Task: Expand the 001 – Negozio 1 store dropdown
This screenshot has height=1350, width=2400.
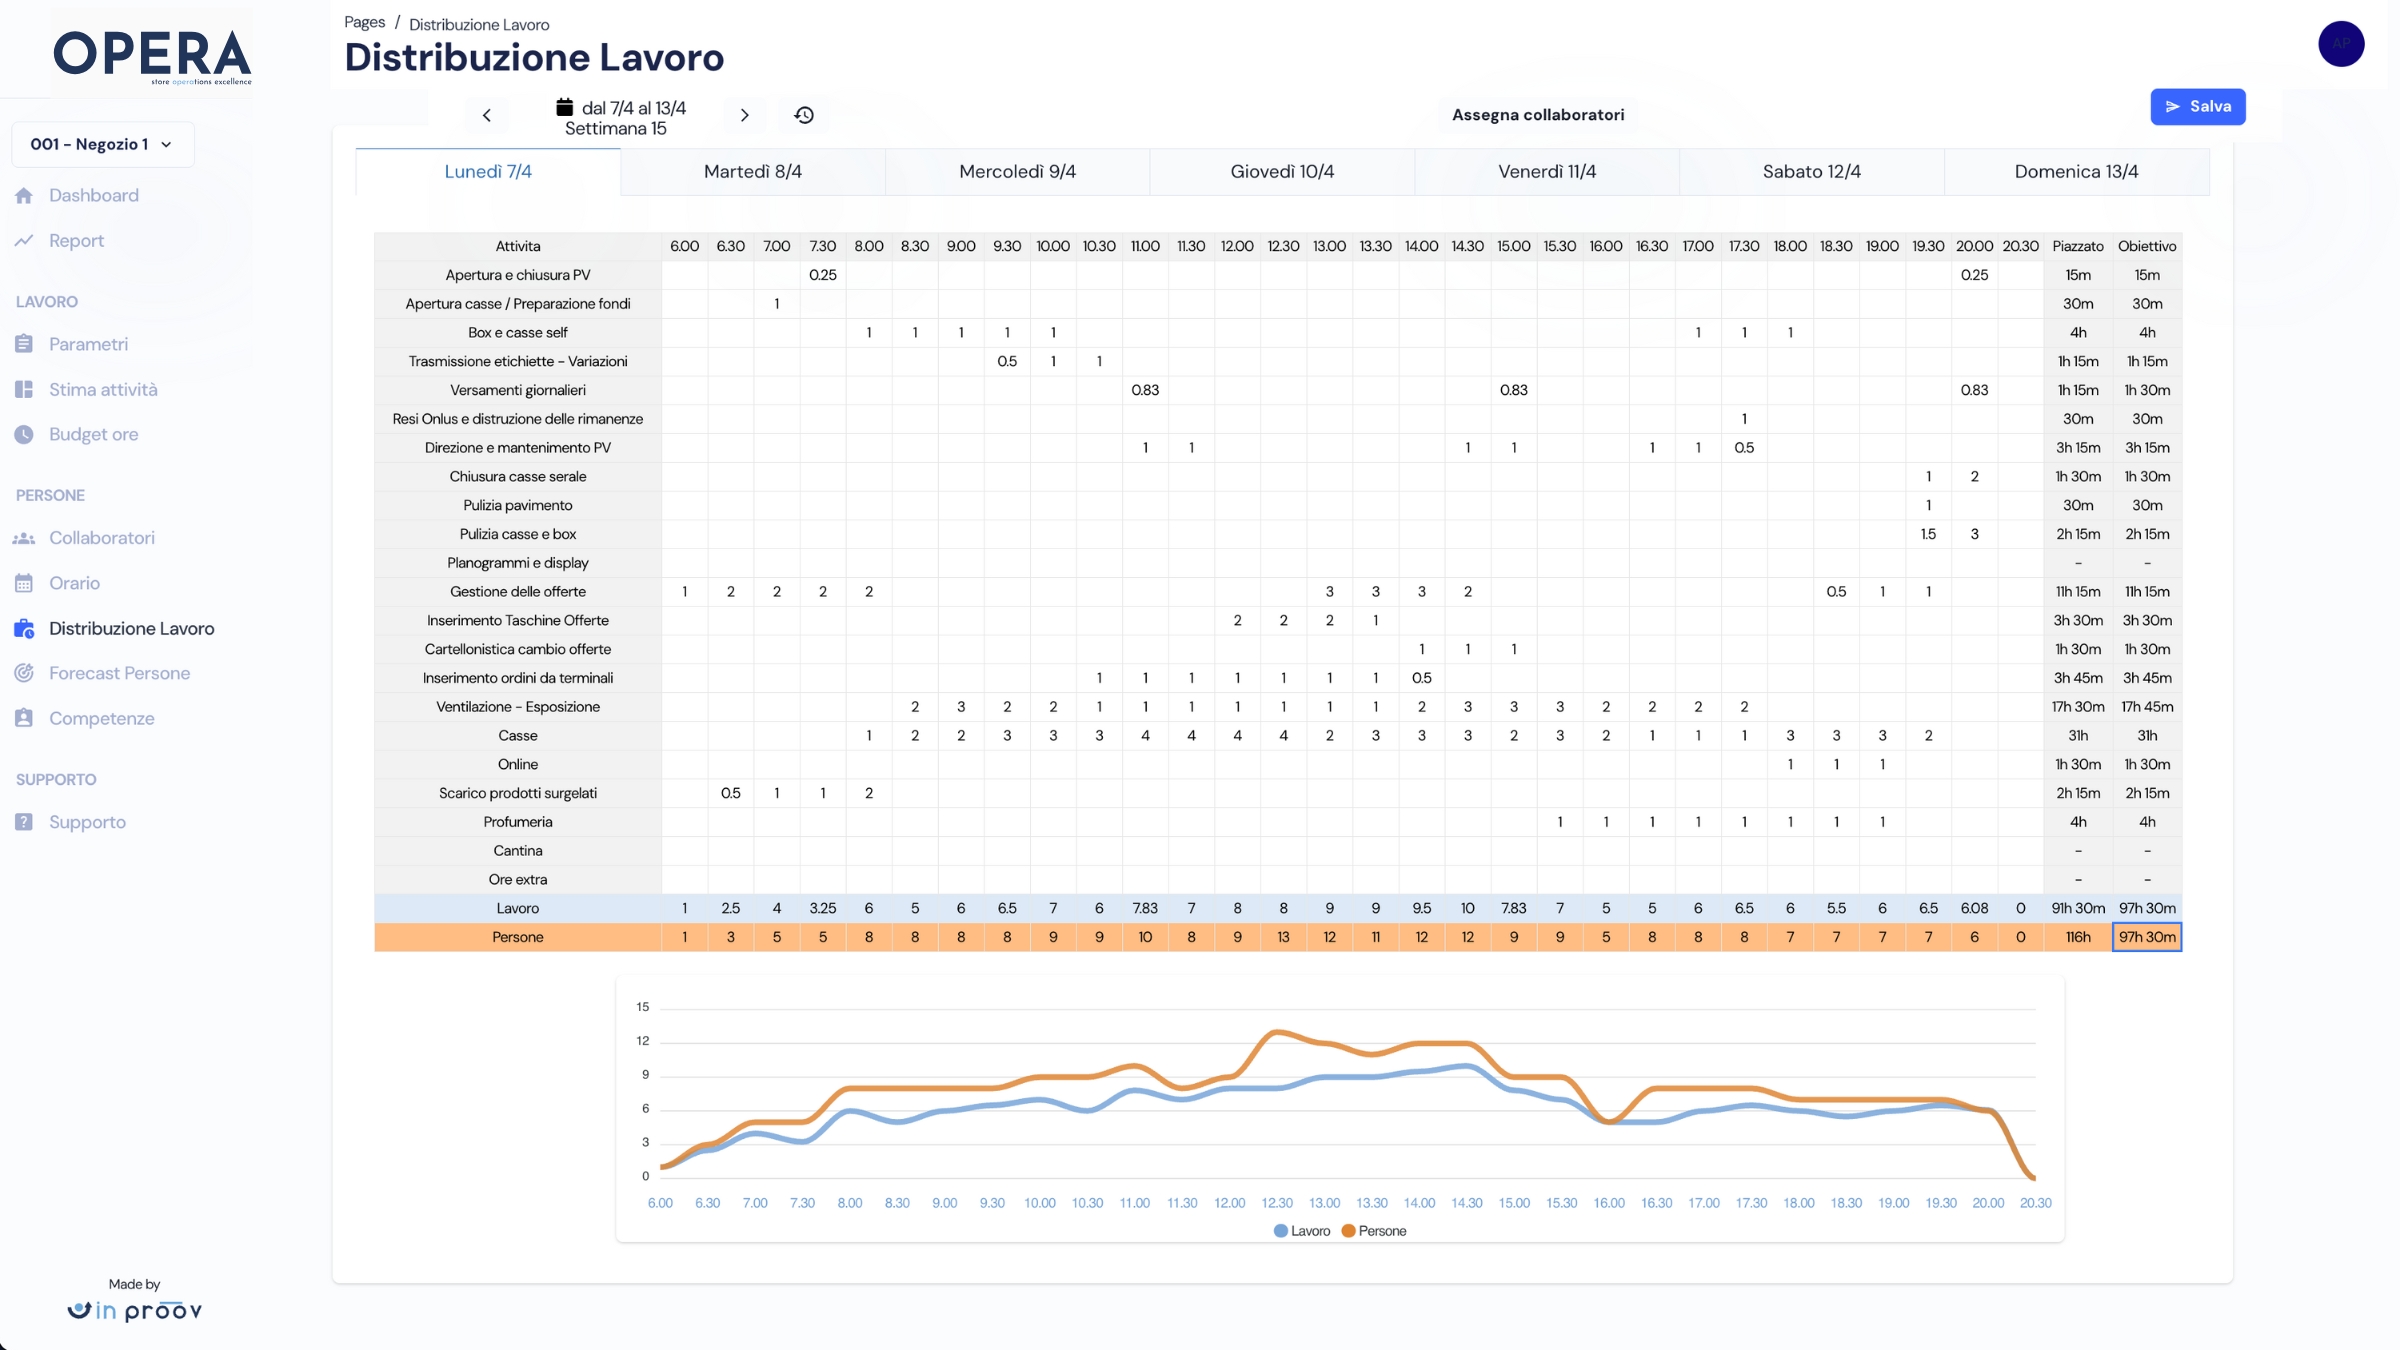Action: pos(102,145)
